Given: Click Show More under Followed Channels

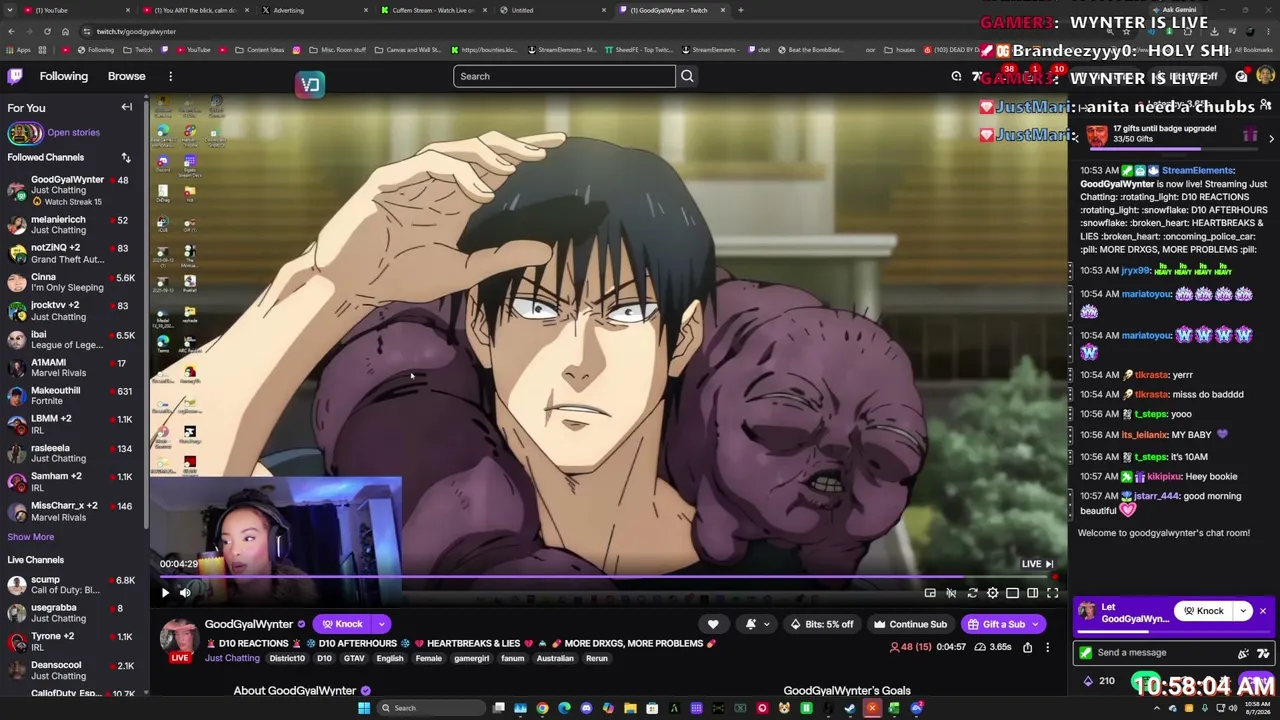Looking at the screenshot, I should (31, 537).
